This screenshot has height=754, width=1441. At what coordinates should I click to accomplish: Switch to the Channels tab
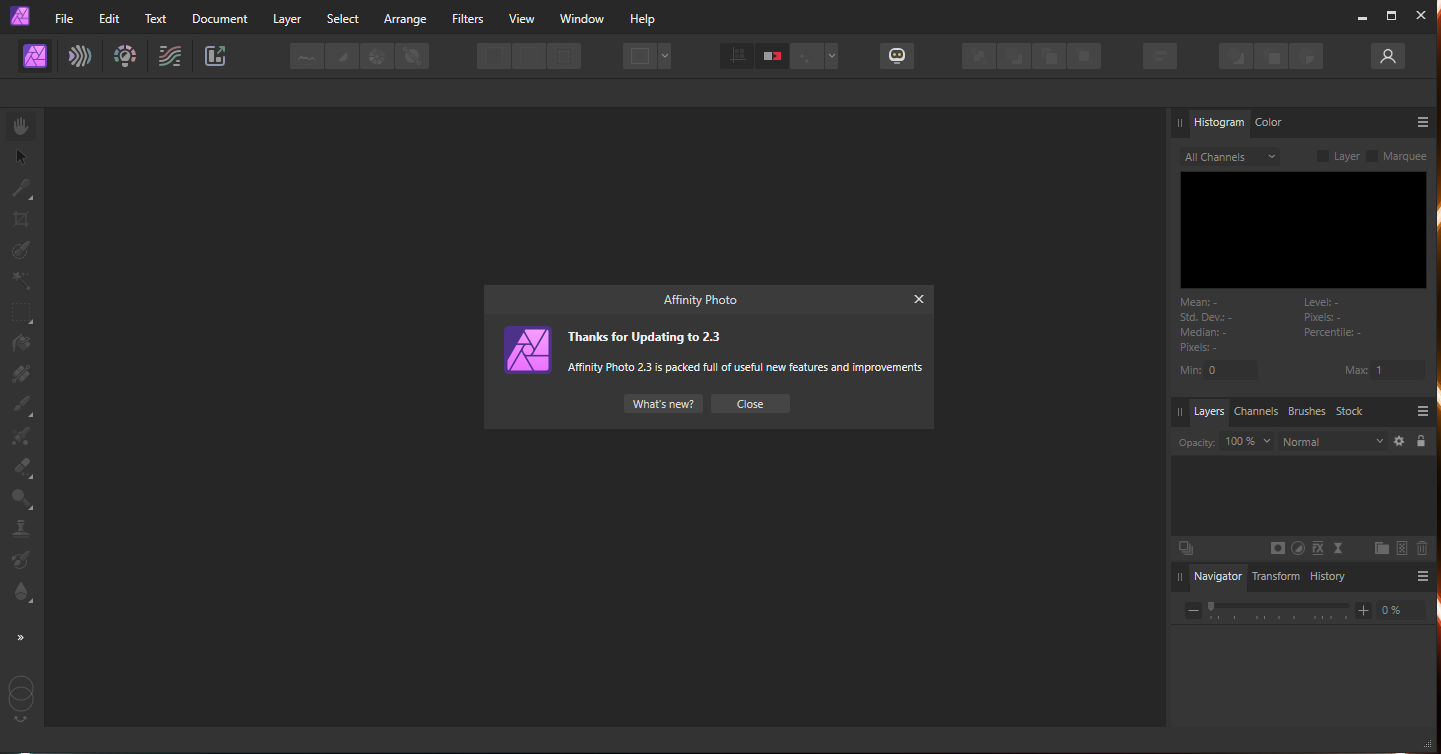(x=1256, y=411)
